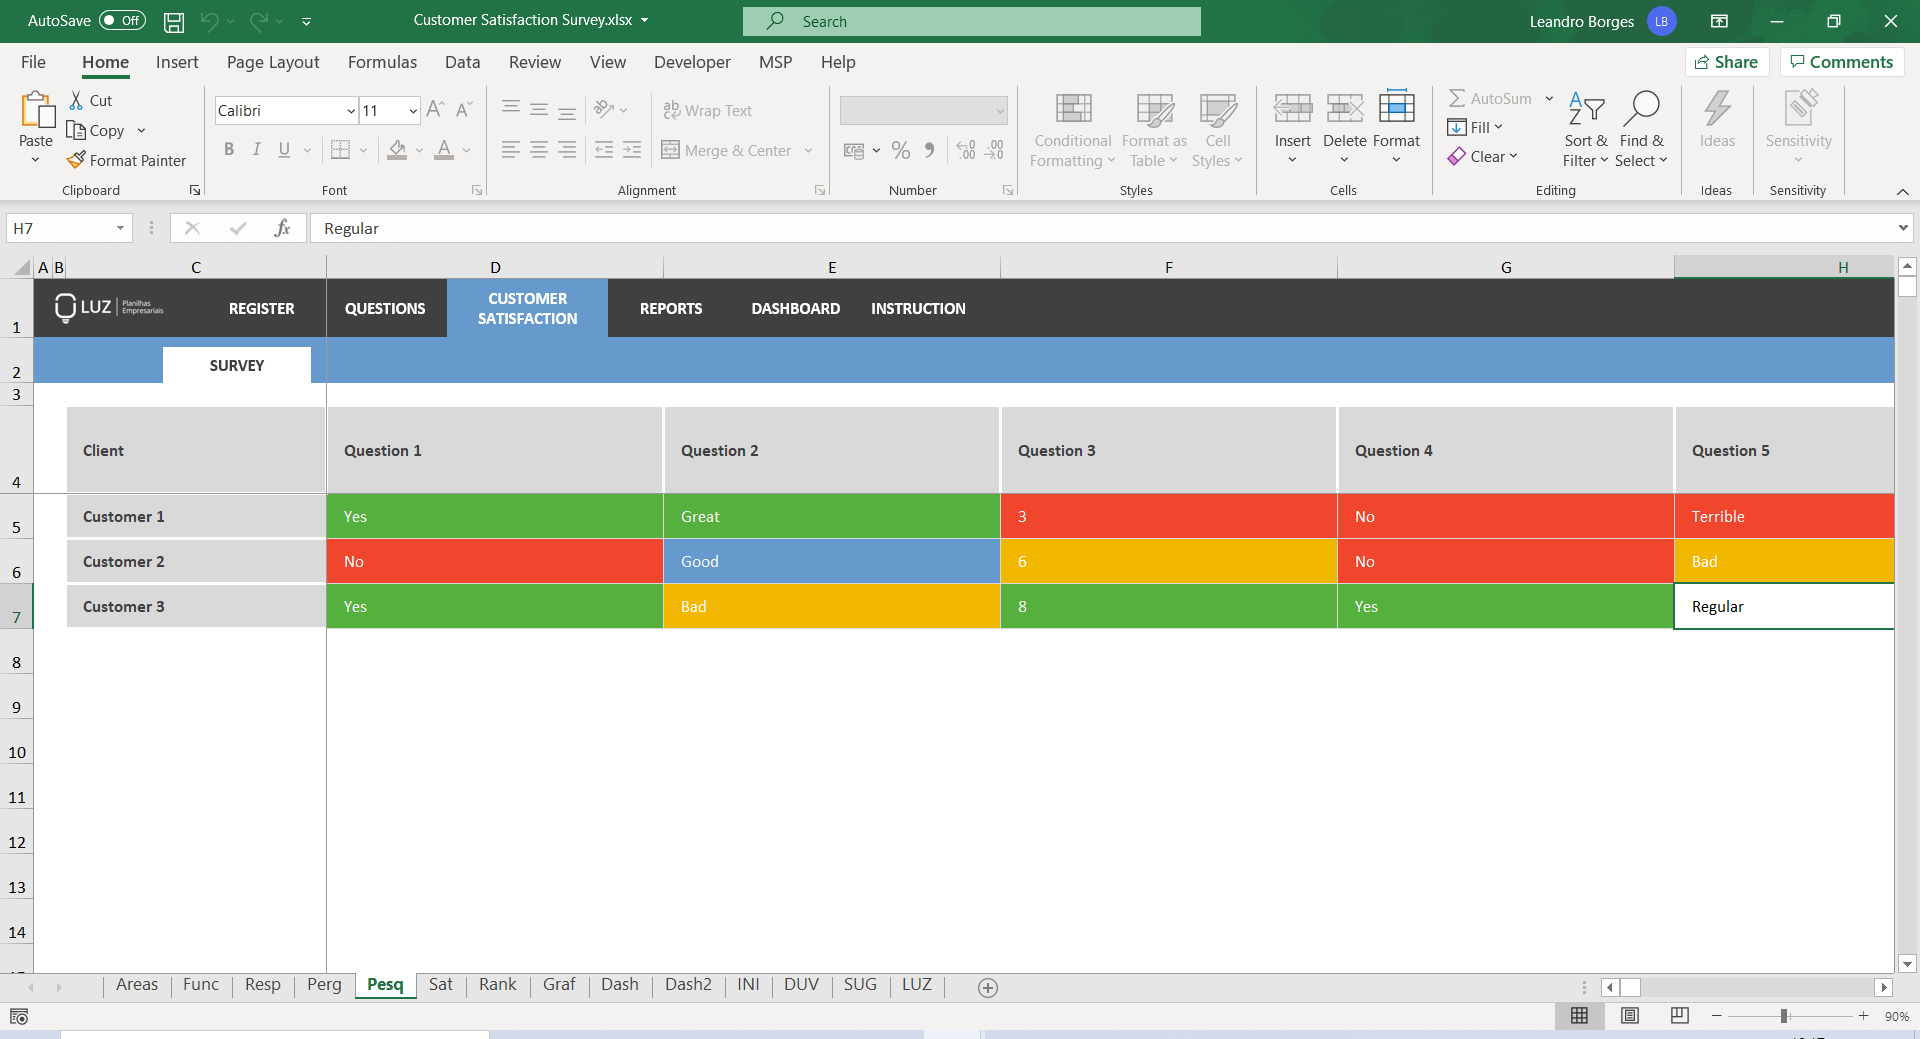The height and width of the screenshot is (1039, 1920).
Task: Toggle italic formatting
Action: [256, 149]
